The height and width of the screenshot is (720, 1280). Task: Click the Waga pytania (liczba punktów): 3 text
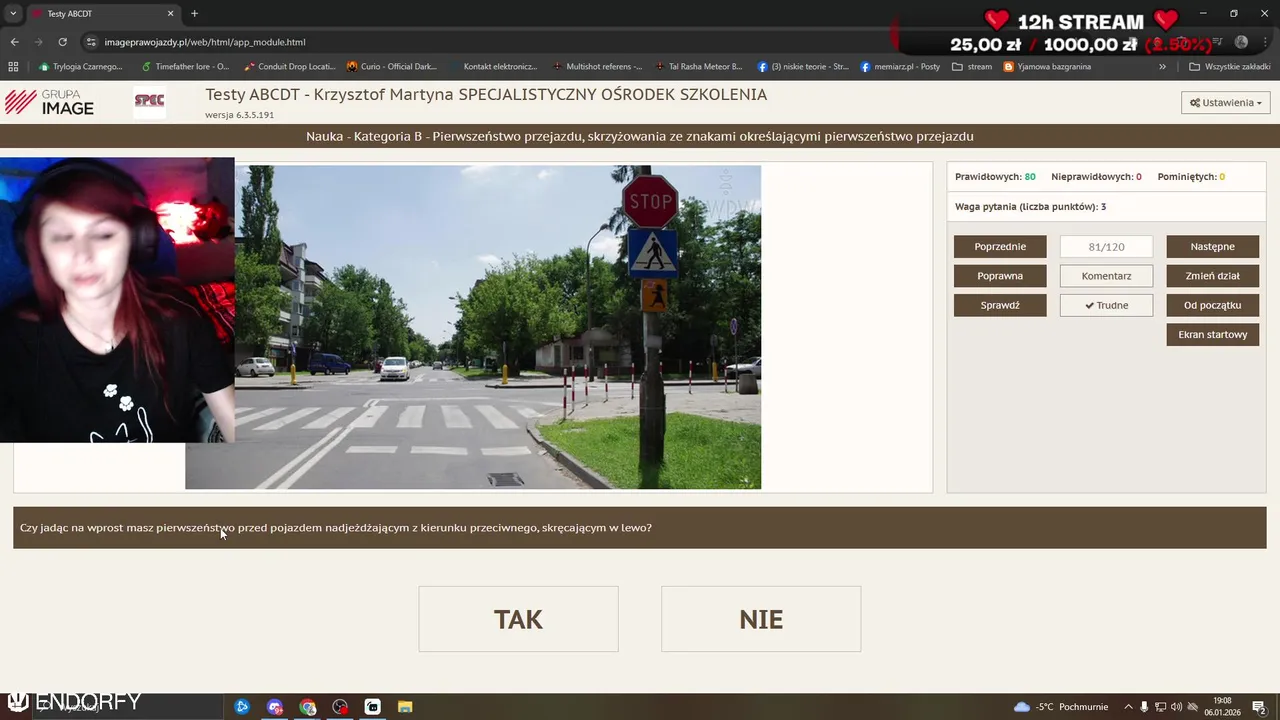tap(1030, 207)
